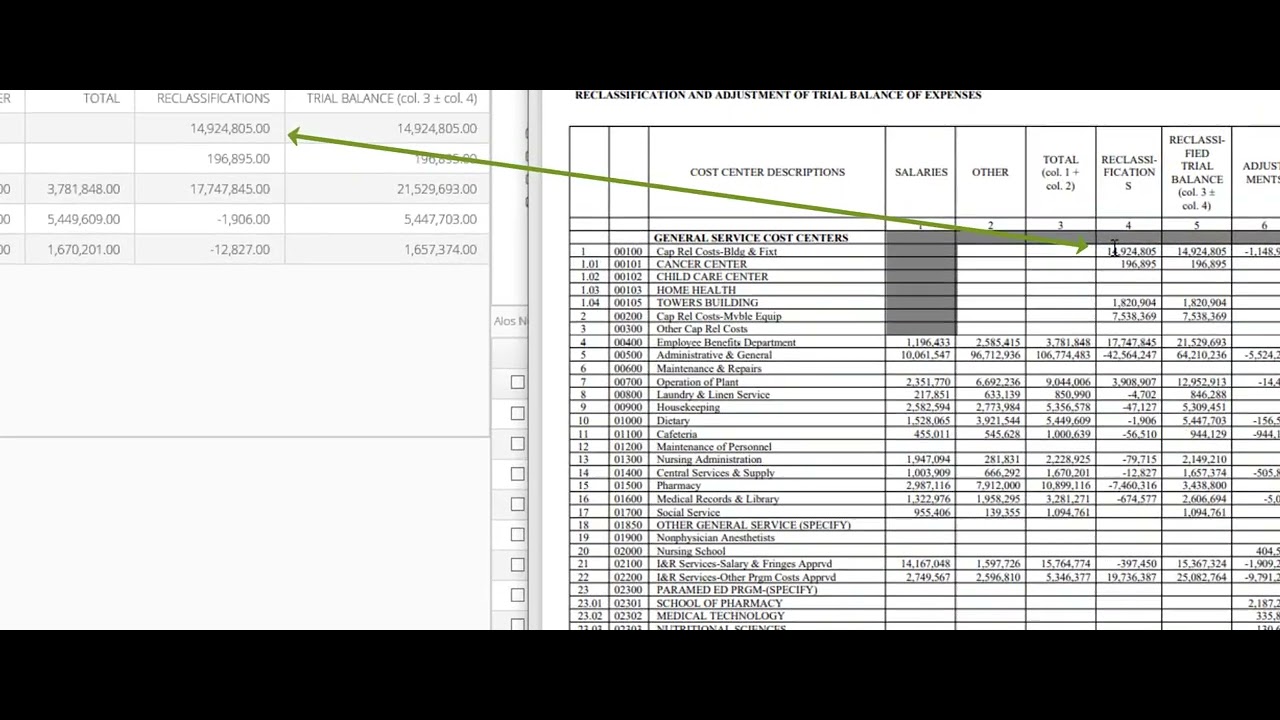
Task: Select the Cap Rel Costs-Bldg & Fixt row label
Action: (x=716, y=252)
